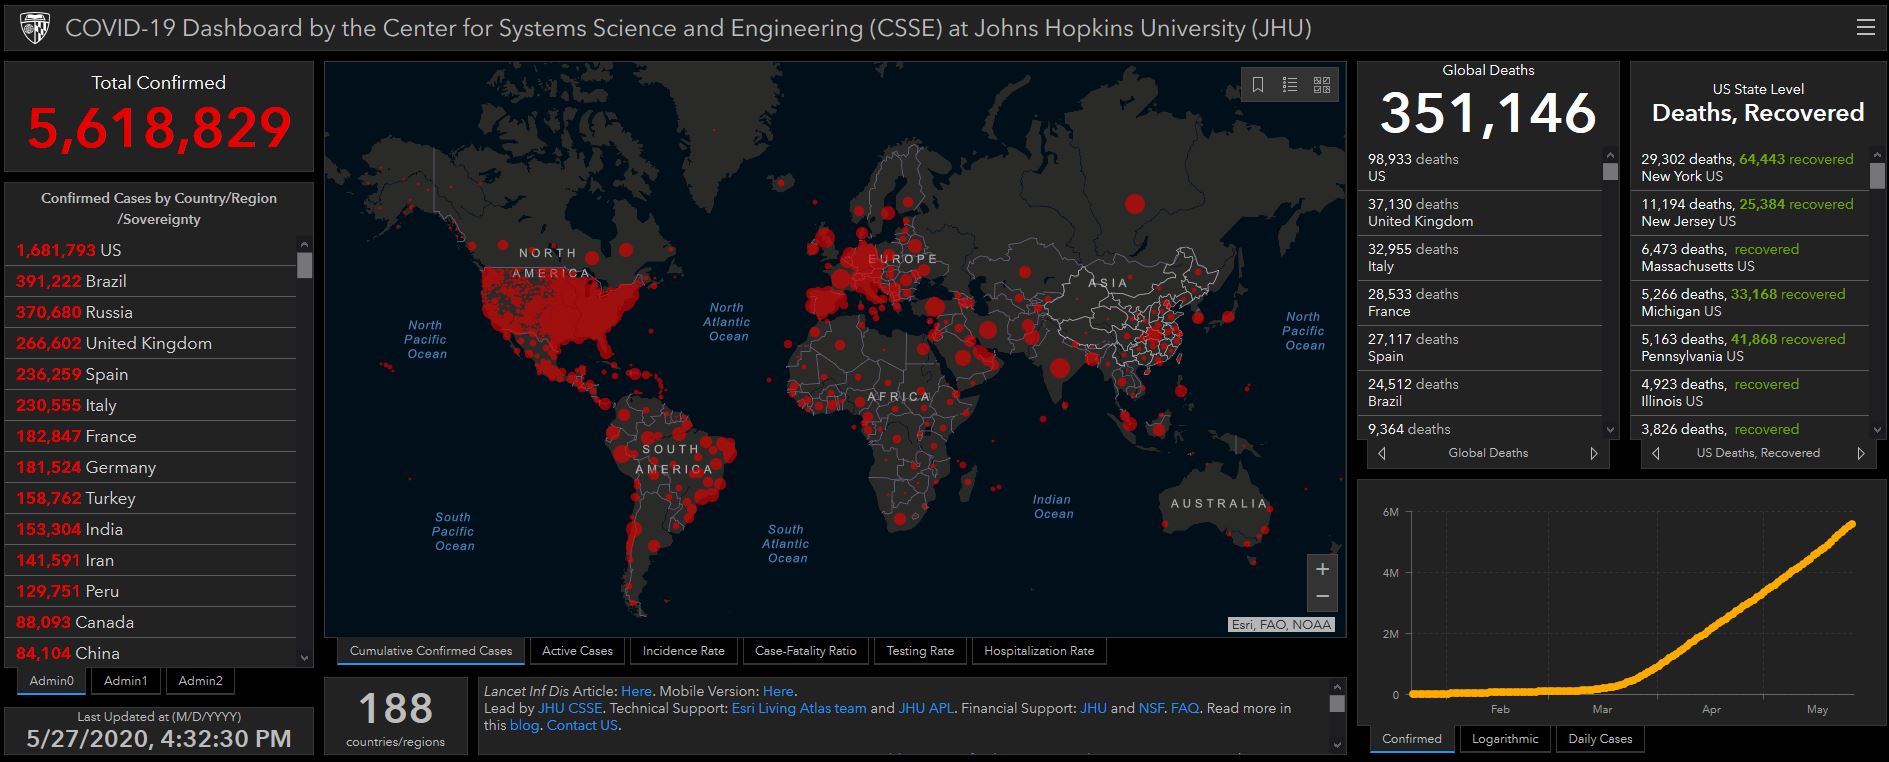Click US State list scrollbar down arrow
This screenshot has height=762, width=1889.
[x=1877, y=430]
